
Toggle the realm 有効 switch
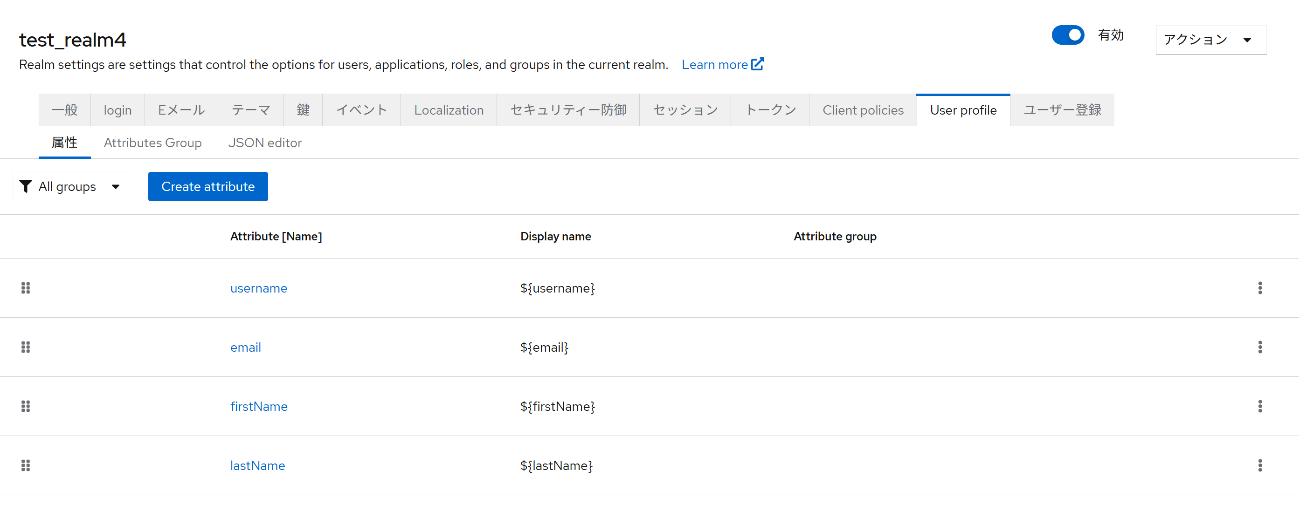1068,35
